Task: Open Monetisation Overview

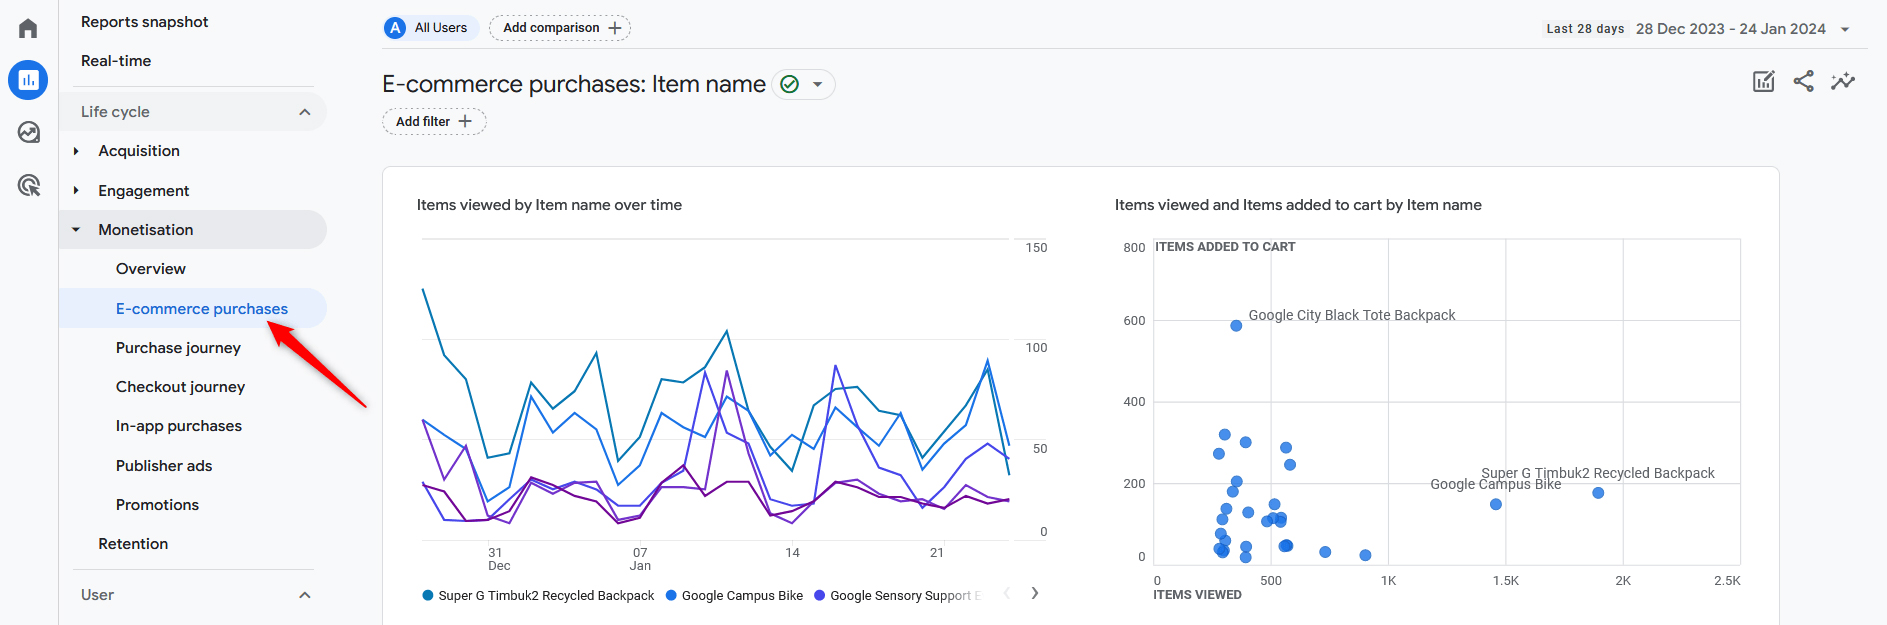Action: (150, 269)
